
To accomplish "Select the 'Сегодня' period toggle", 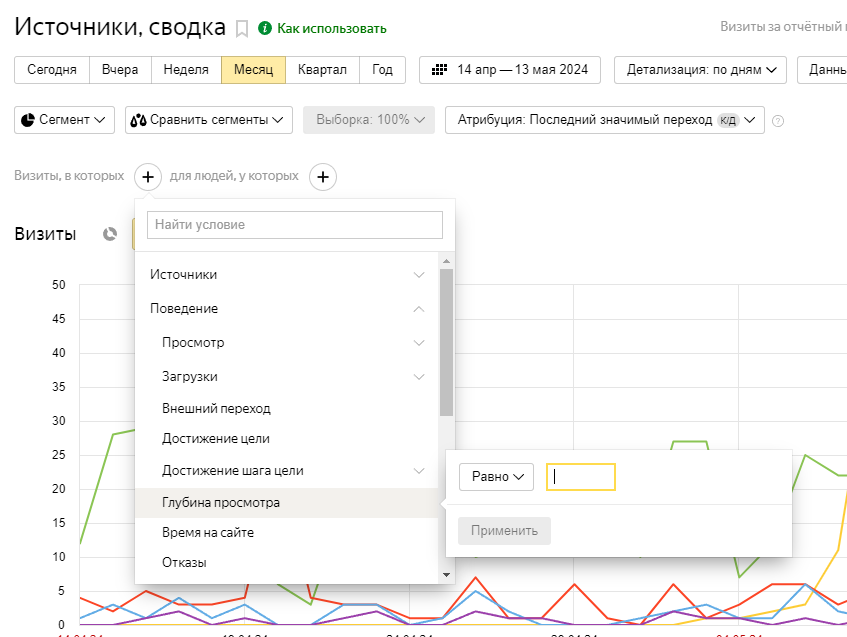I will coord(52,70).
